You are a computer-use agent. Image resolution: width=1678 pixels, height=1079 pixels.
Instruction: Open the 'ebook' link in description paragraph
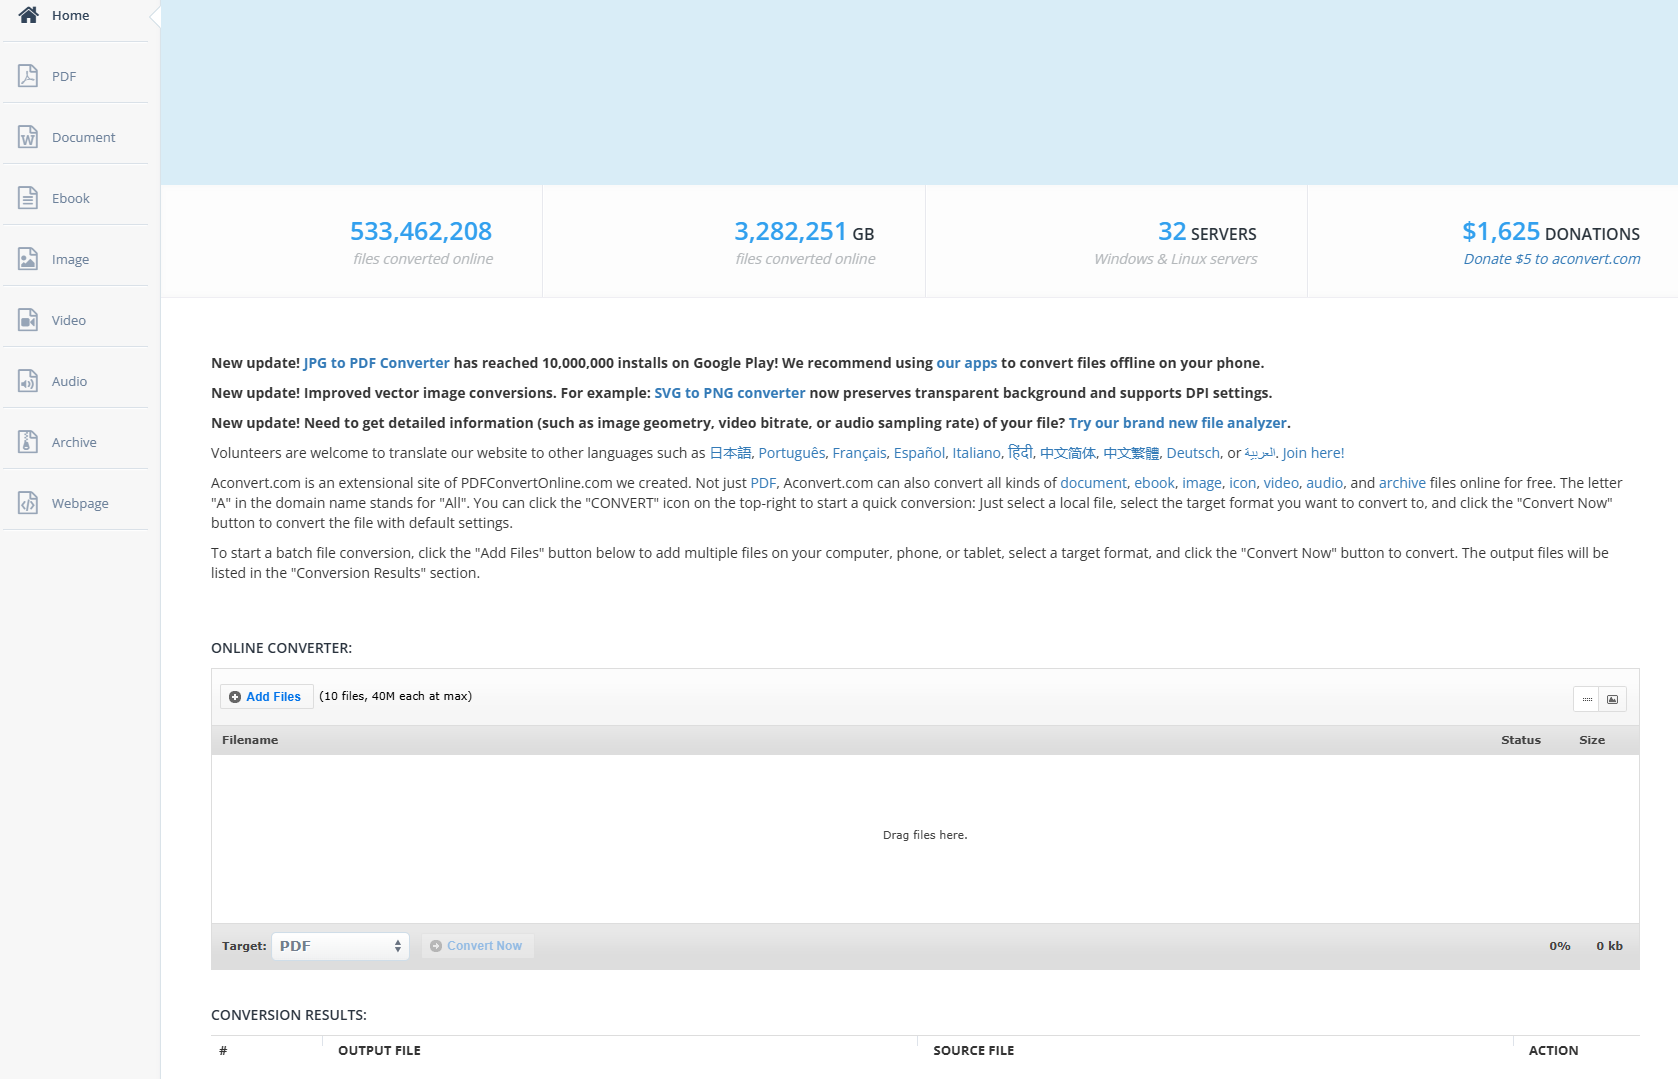point(1154,483)
